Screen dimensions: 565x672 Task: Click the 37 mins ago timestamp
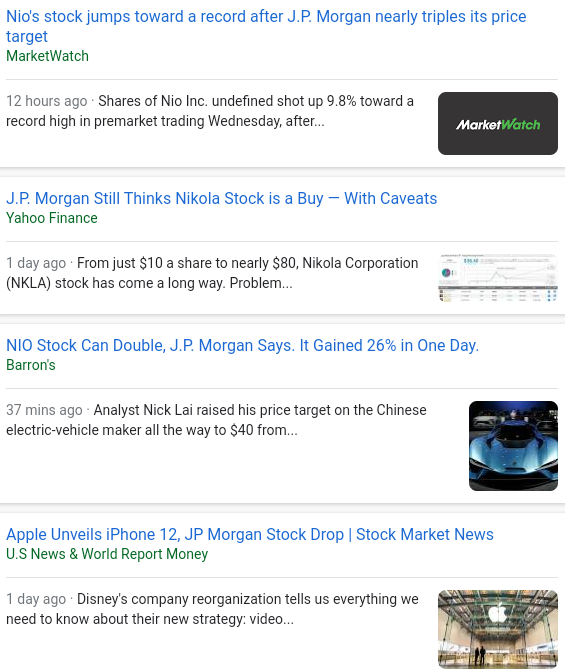44,410
